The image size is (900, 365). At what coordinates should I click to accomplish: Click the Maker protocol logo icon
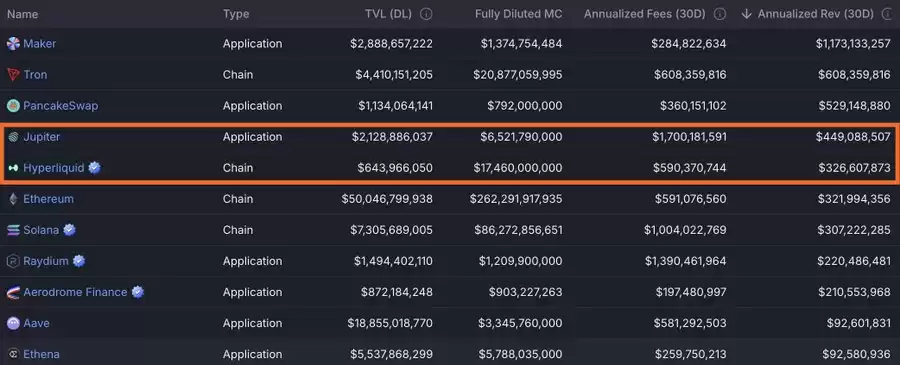[13, 44]
